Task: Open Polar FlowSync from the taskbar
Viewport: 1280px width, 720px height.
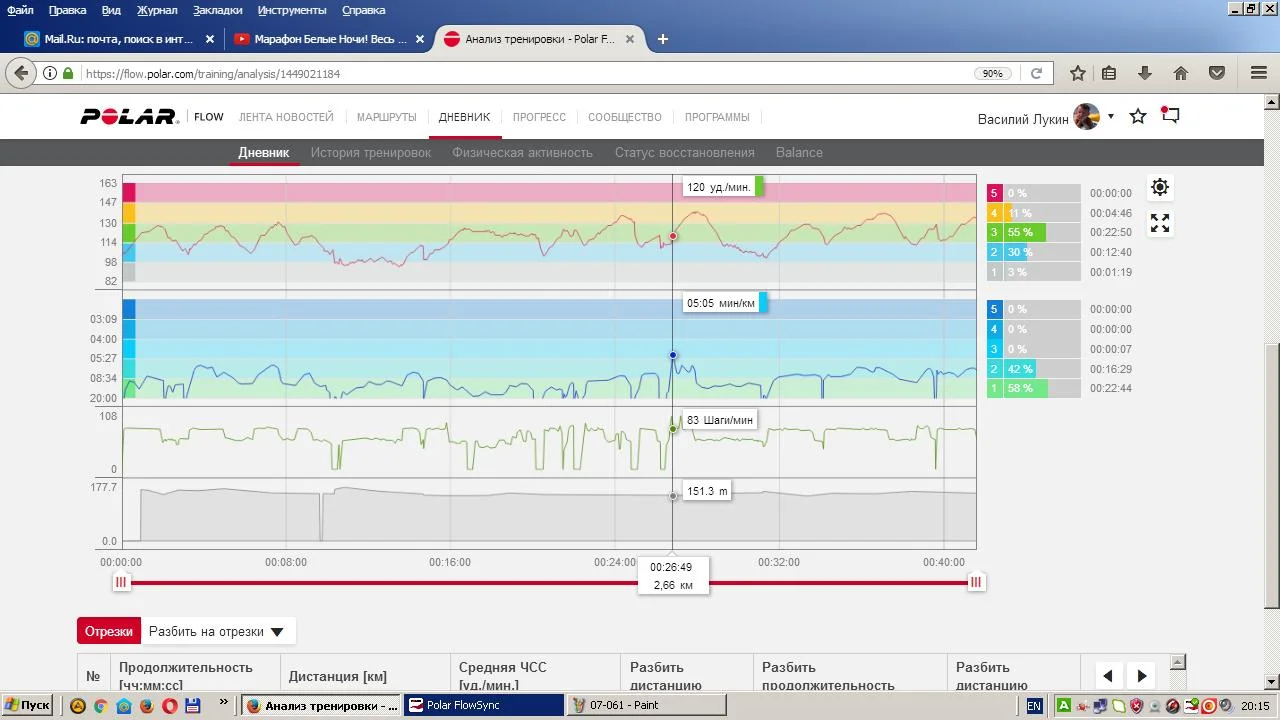Action: pos(483,705)
